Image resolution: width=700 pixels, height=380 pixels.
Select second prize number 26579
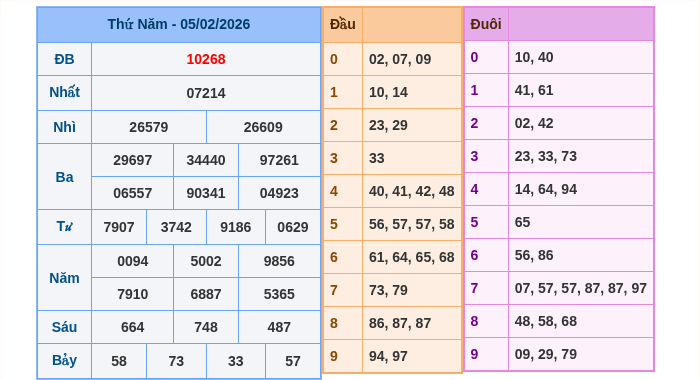pos(149,127)
